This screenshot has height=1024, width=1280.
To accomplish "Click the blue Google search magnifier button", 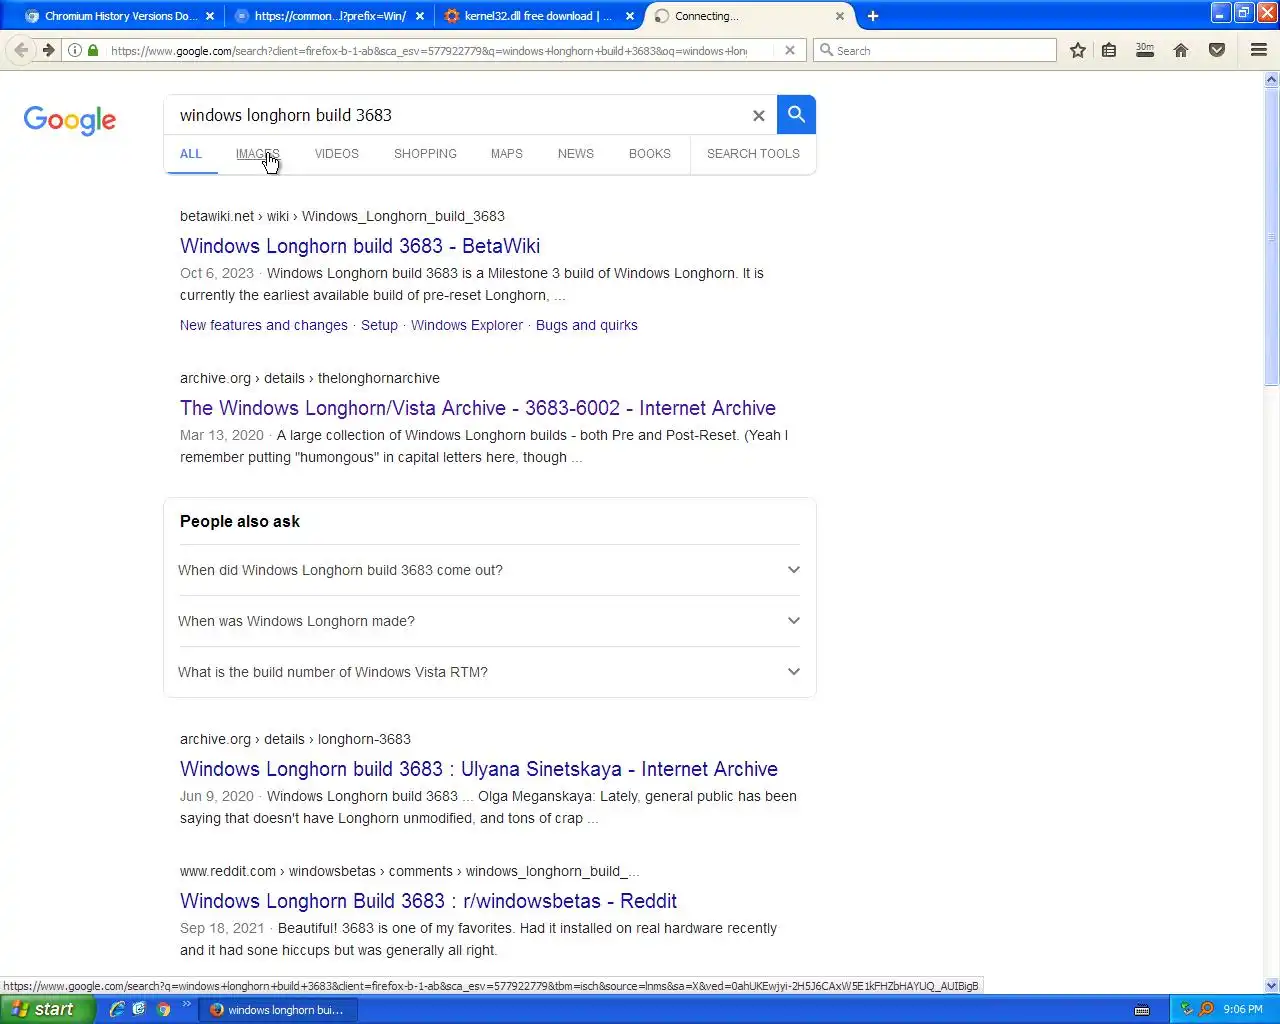I will 796,115.
